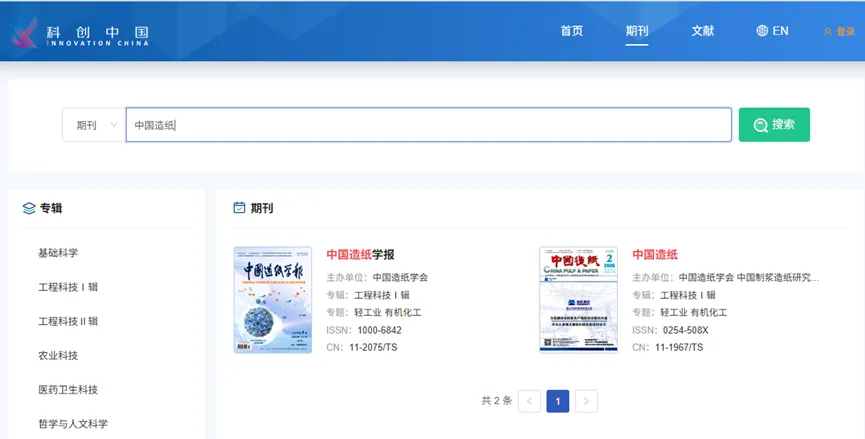Open the 中国造纸学报 cover thumbnail

pyautogui.click(x=273, y=299)
